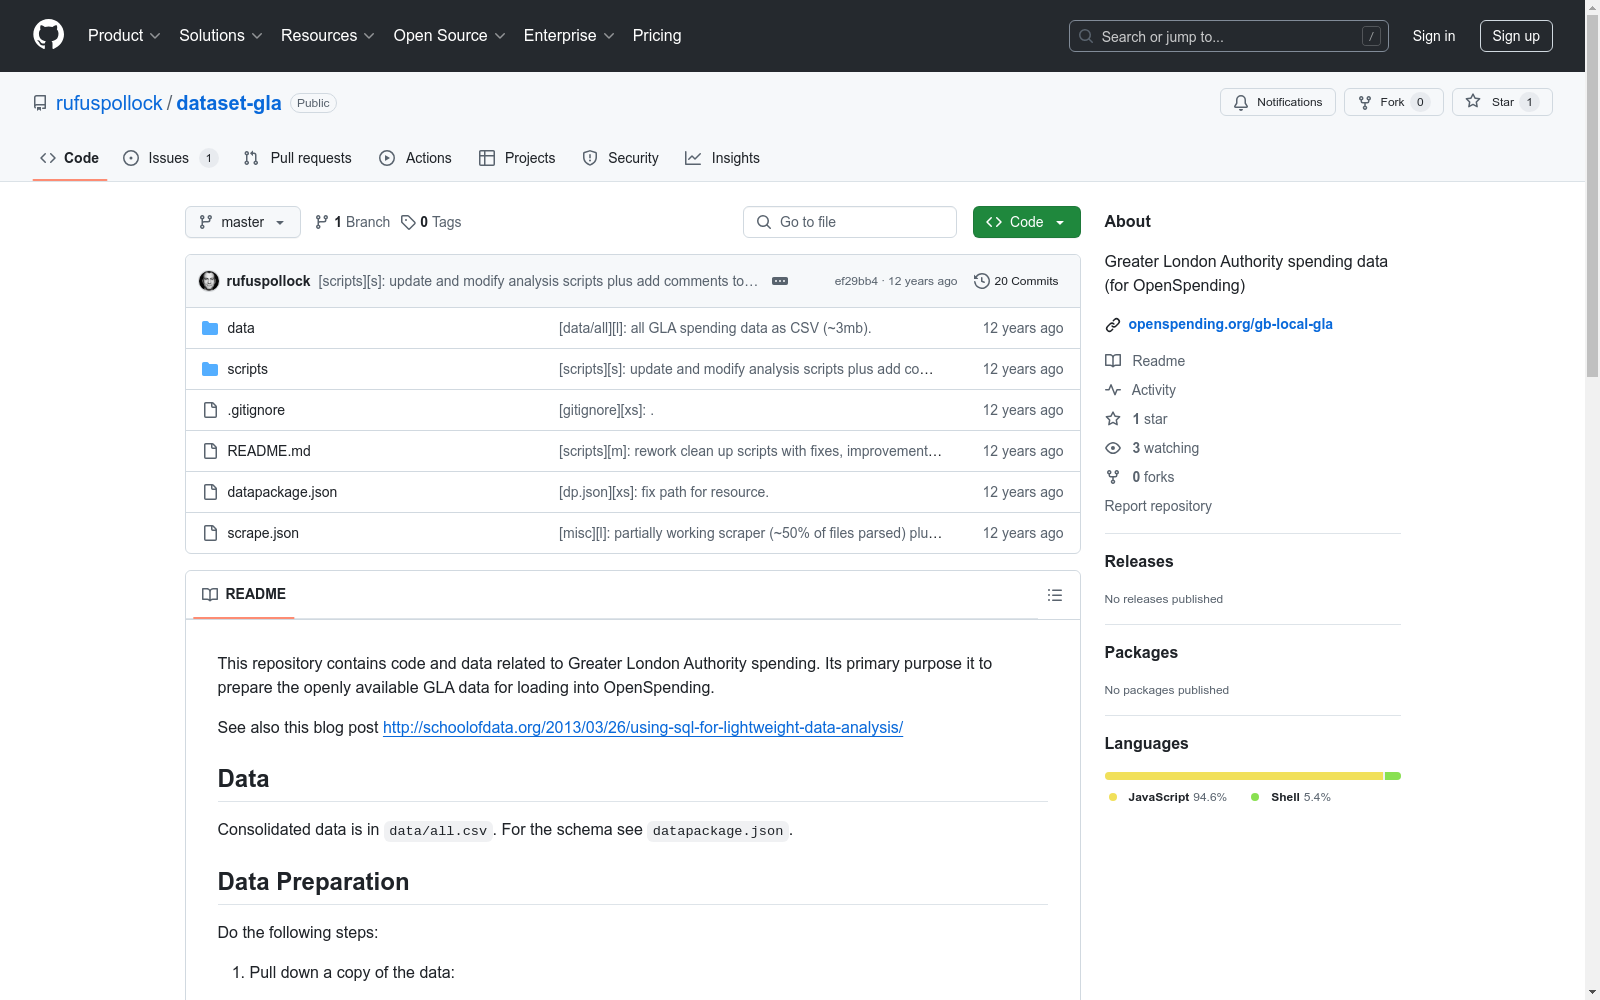
Task: Open rufuspollock's profile link
Action: coord(109,103)
